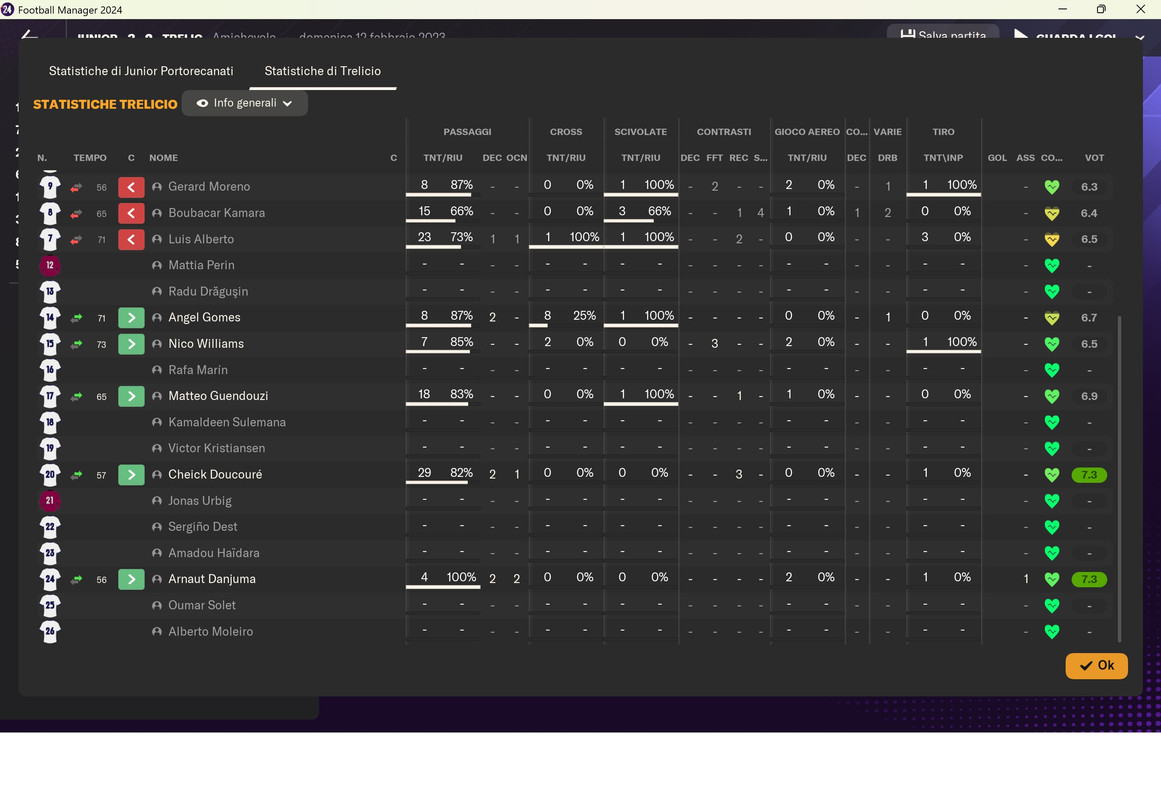Click the condition heart icon for Gerard Moreno

(1051, 187)
